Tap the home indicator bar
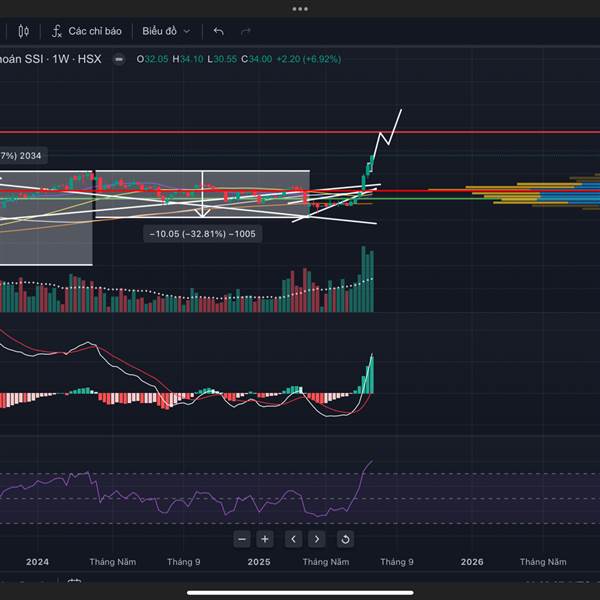 [x=300, y=593]
